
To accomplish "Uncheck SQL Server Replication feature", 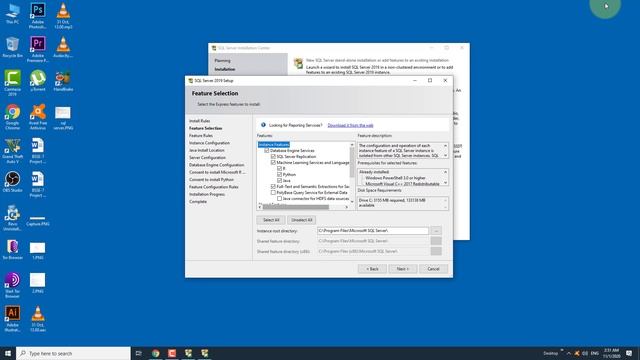I will [x=273, y=156].
